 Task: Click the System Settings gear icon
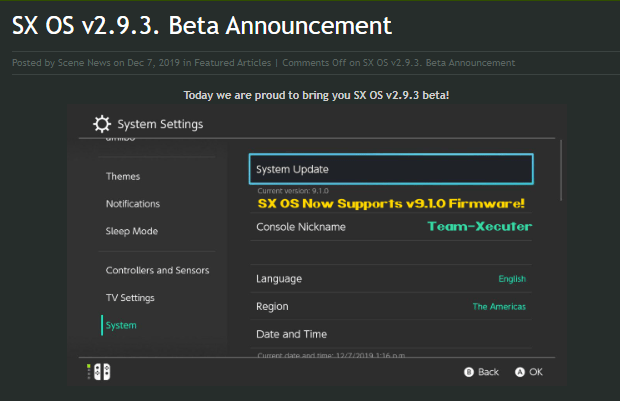coord(102,124)
